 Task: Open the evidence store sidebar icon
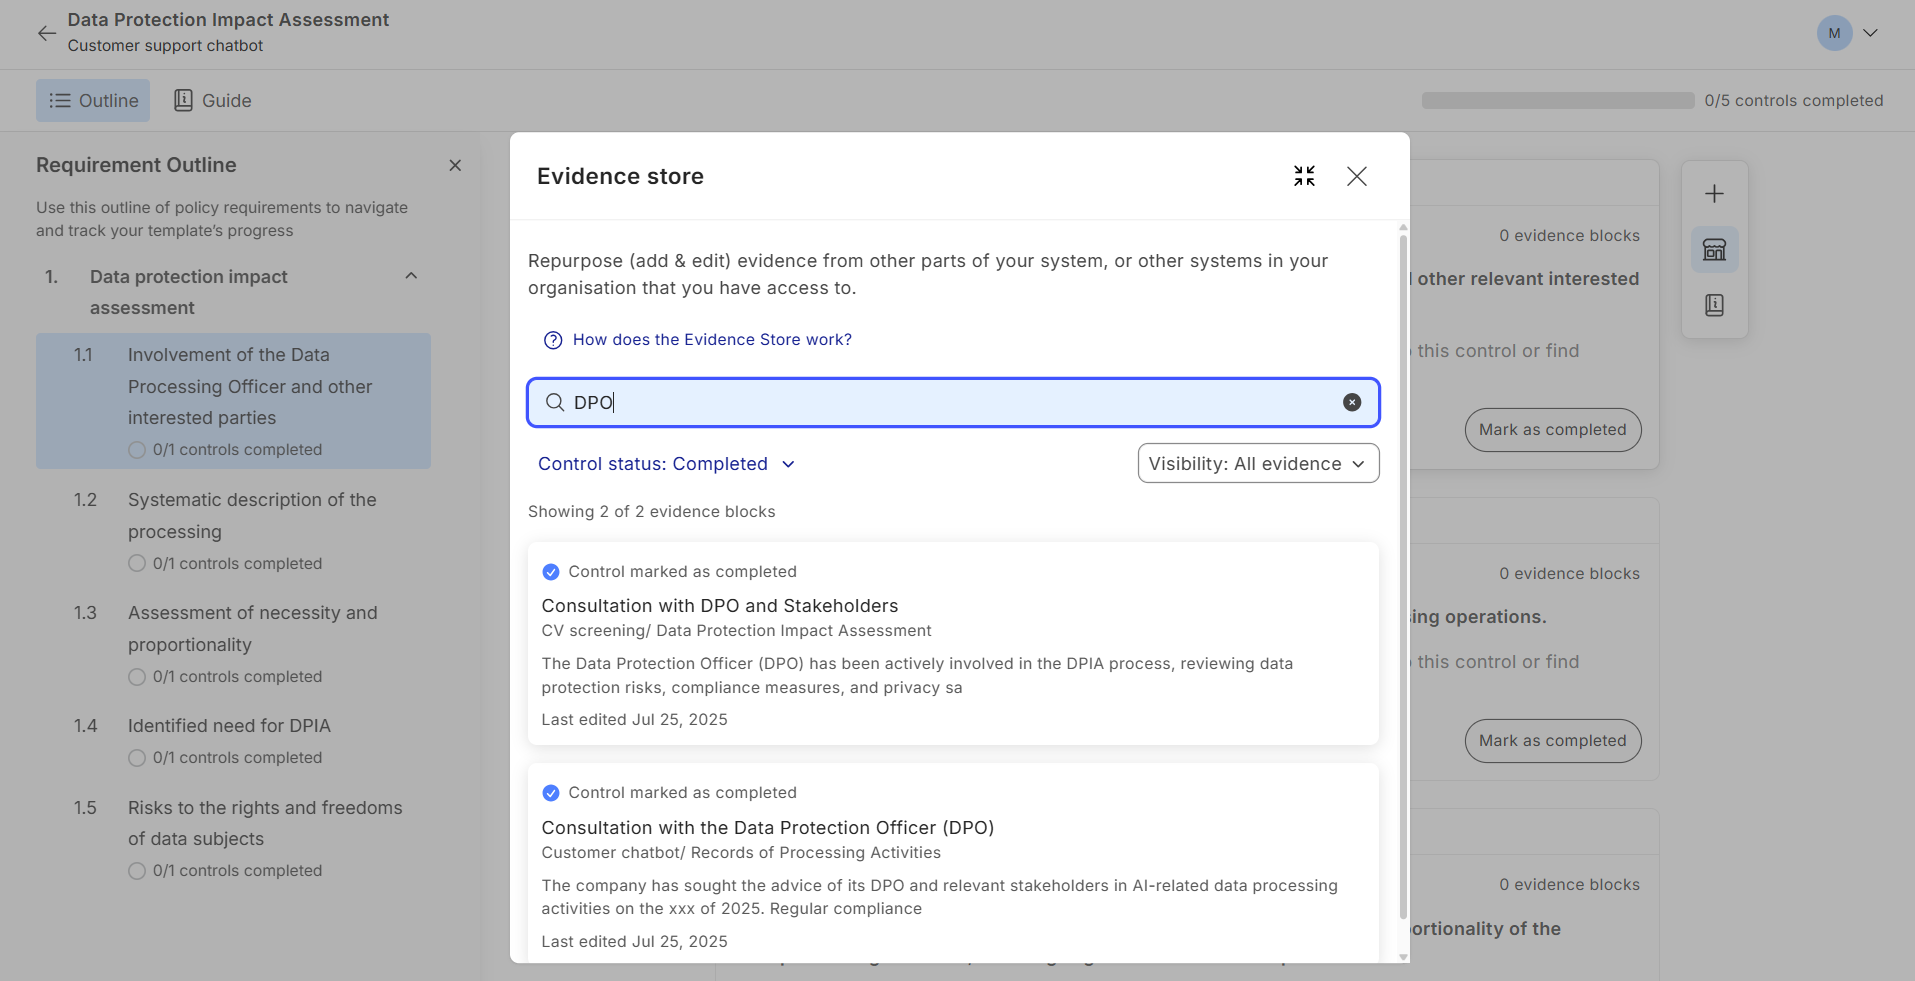[1714, 250]
